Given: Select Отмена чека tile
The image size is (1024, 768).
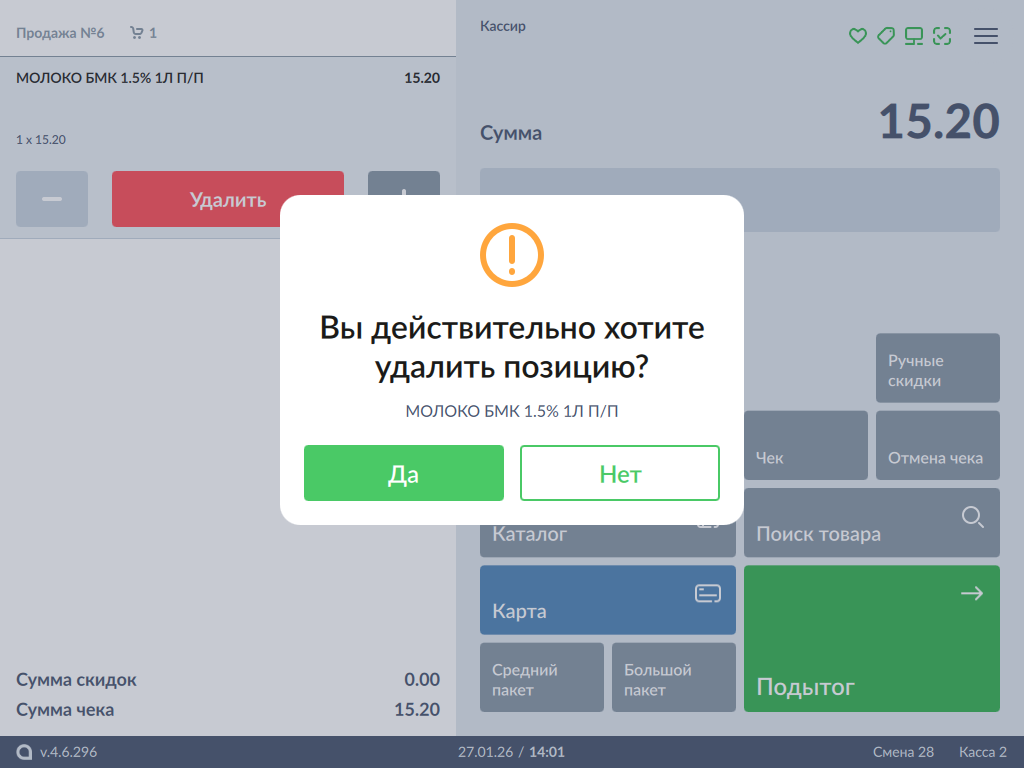Looking at the screenshot, I should pos(937,446).
